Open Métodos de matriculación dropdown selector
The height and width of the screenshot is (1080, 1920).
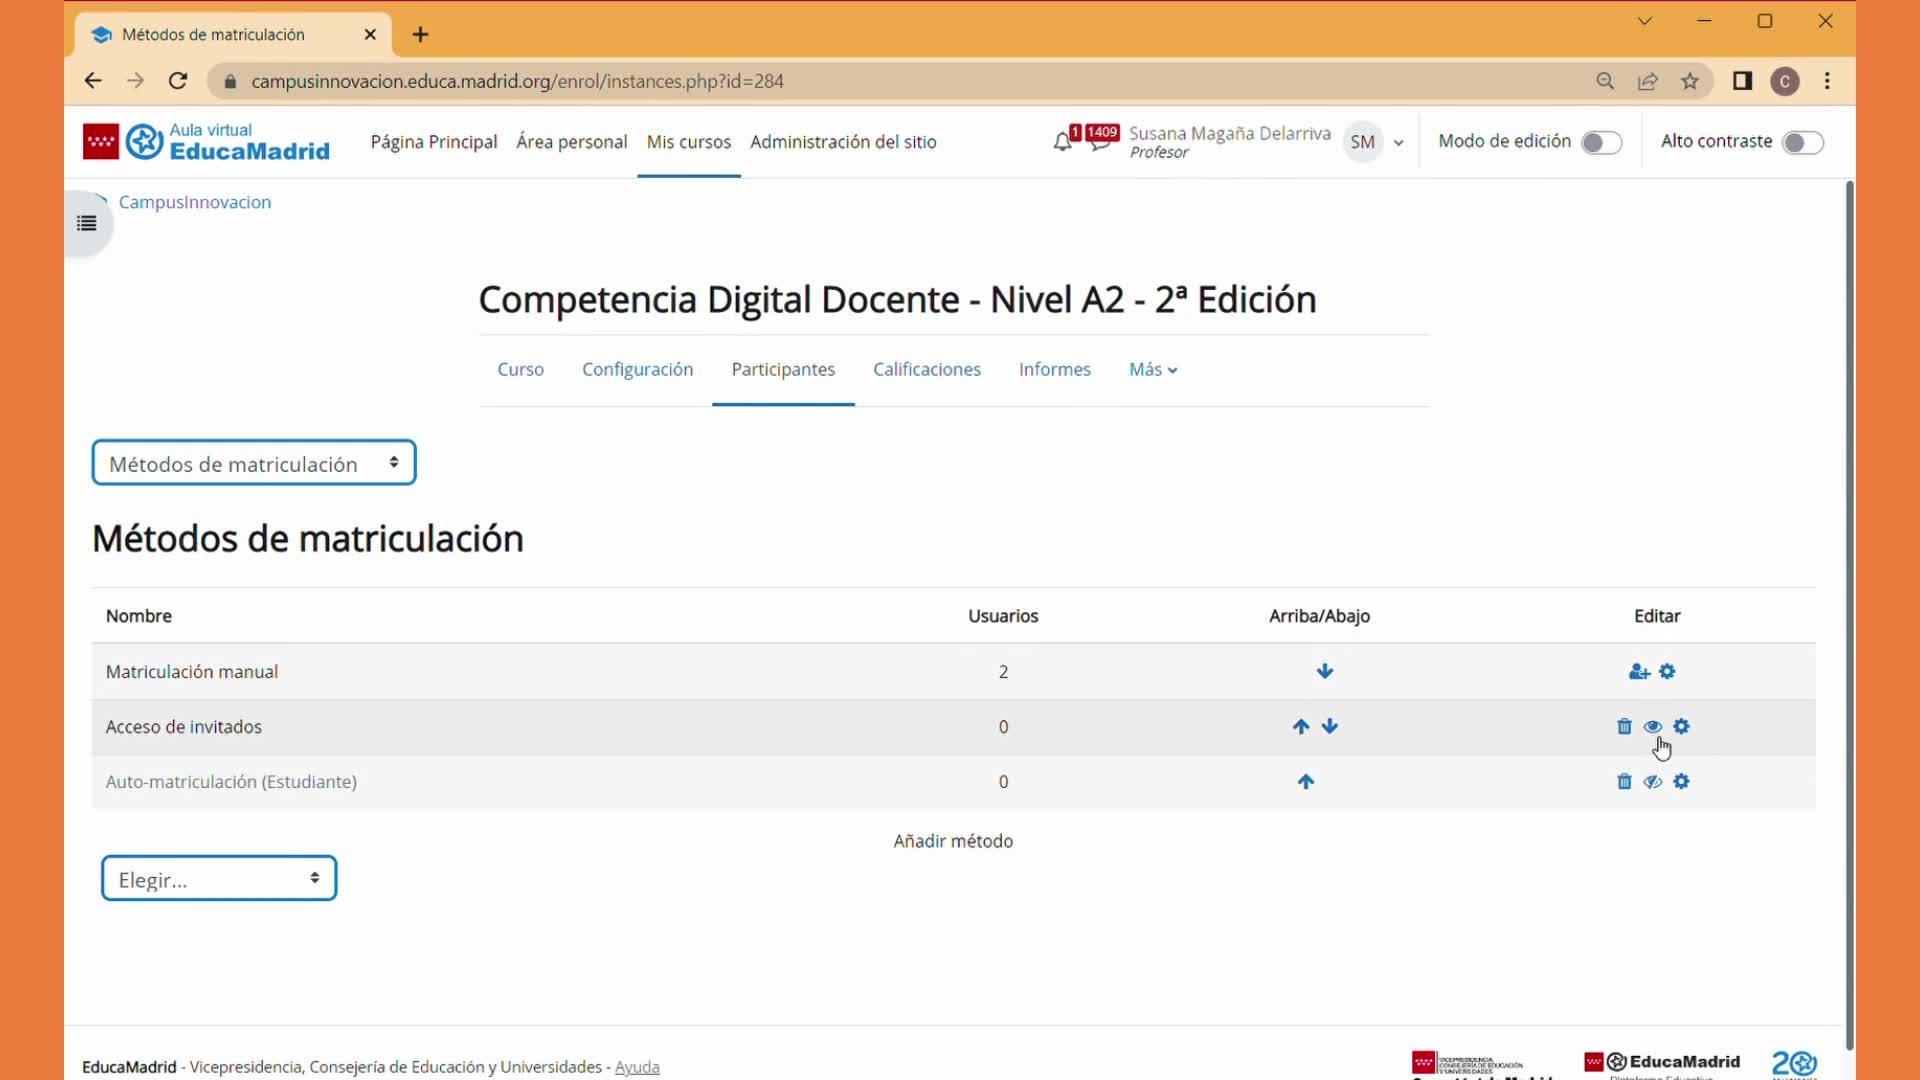(x=254, y=464)
